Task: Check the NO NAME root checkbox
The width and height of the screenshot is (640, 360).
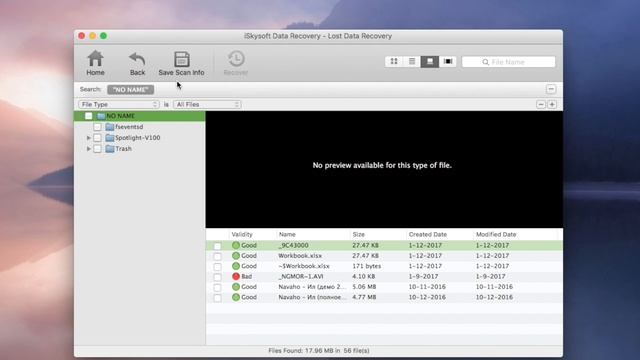Action: [89, 116]
